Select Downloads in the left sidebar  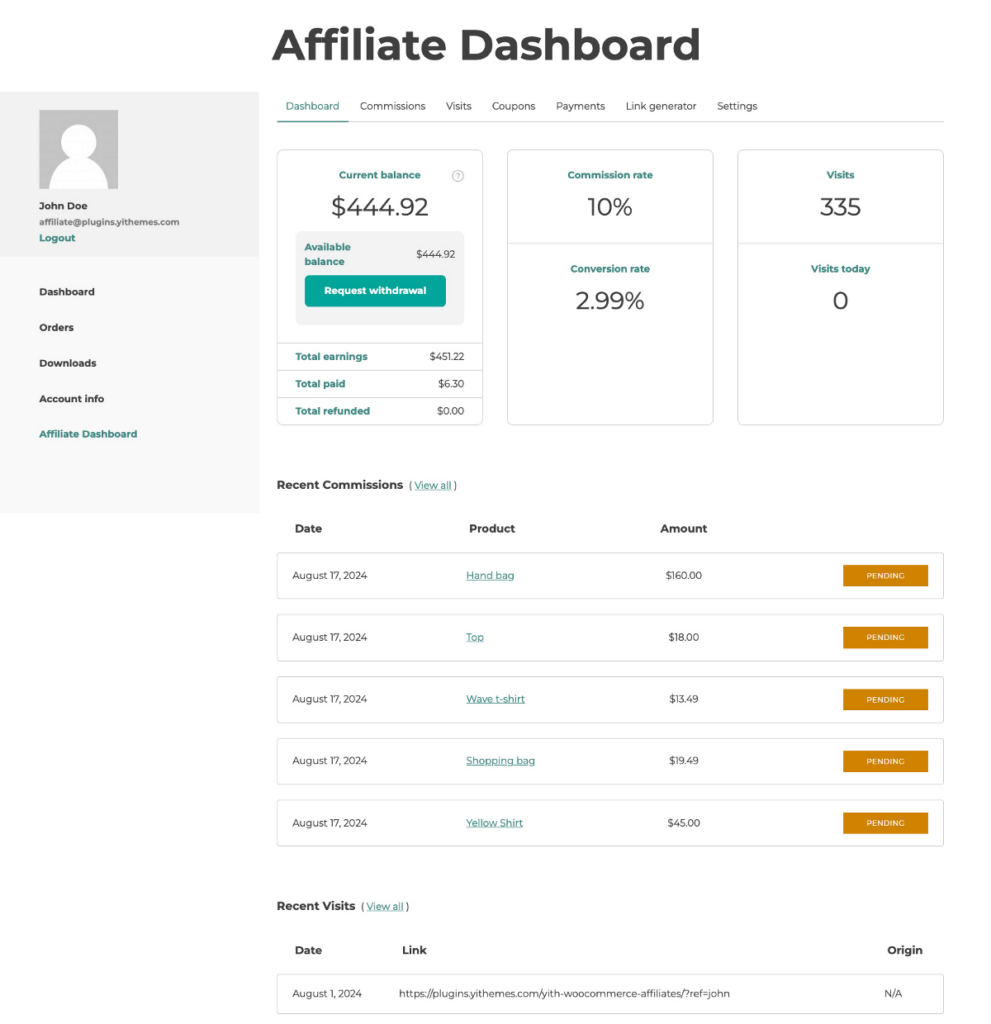67,363
